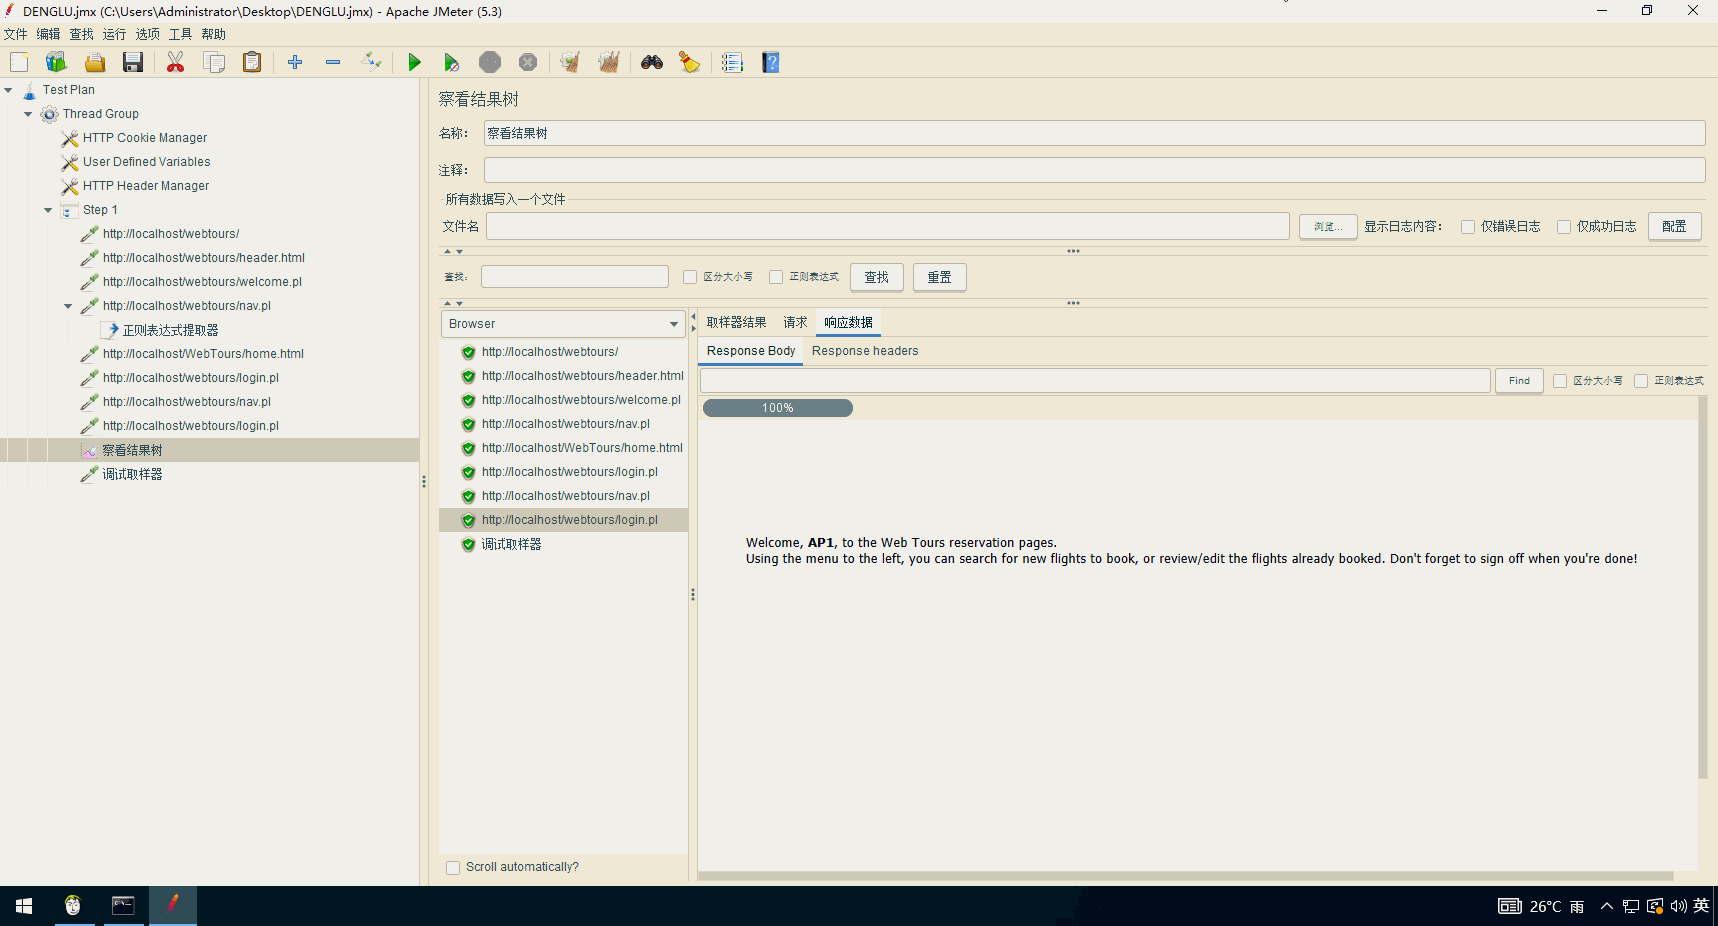
Task: Open the 编辑 menu
Action: click(x=49, y=34)
